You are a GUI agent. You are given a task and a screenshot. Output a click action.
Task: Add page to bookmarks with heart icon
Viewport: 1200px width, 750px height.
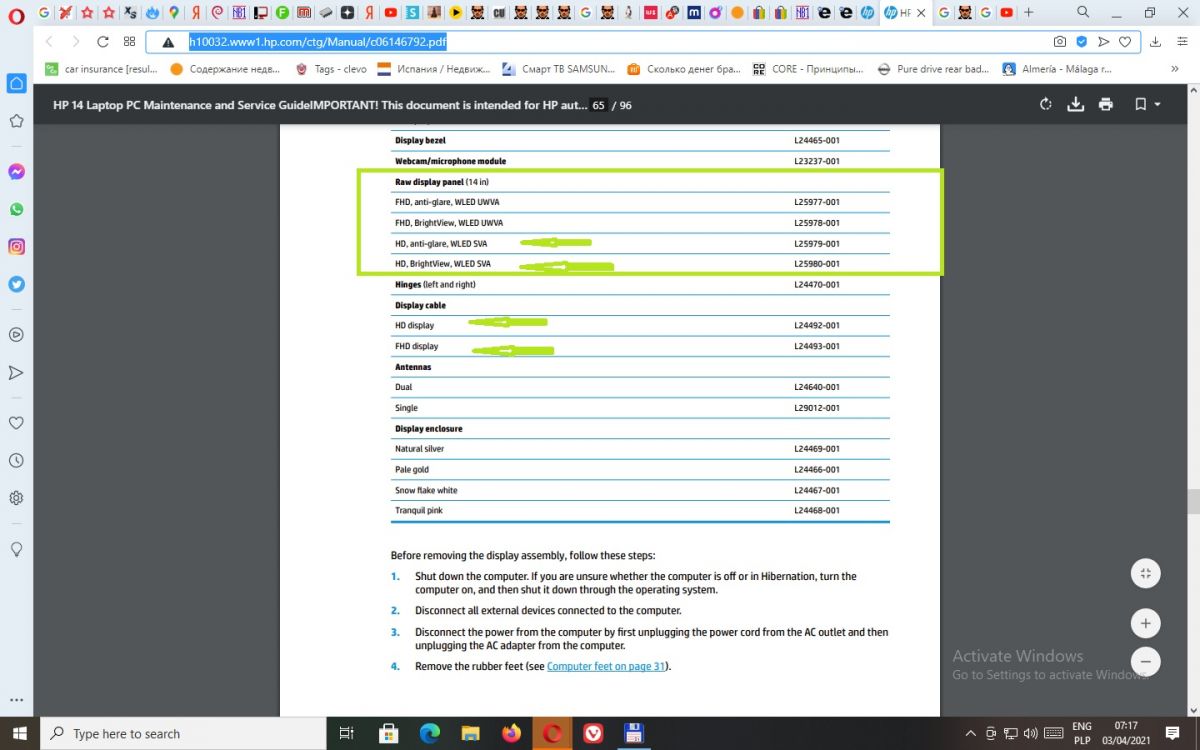pos(1125,42)
